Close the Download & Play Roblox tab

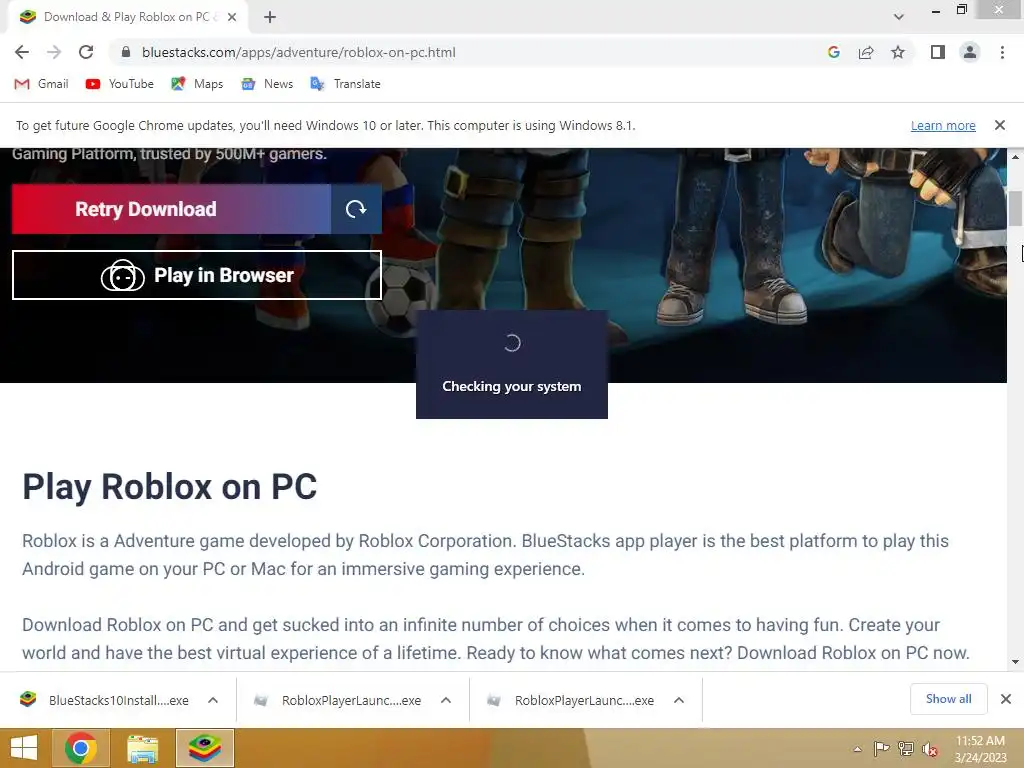pyautogui.click(x=232, y=17)
